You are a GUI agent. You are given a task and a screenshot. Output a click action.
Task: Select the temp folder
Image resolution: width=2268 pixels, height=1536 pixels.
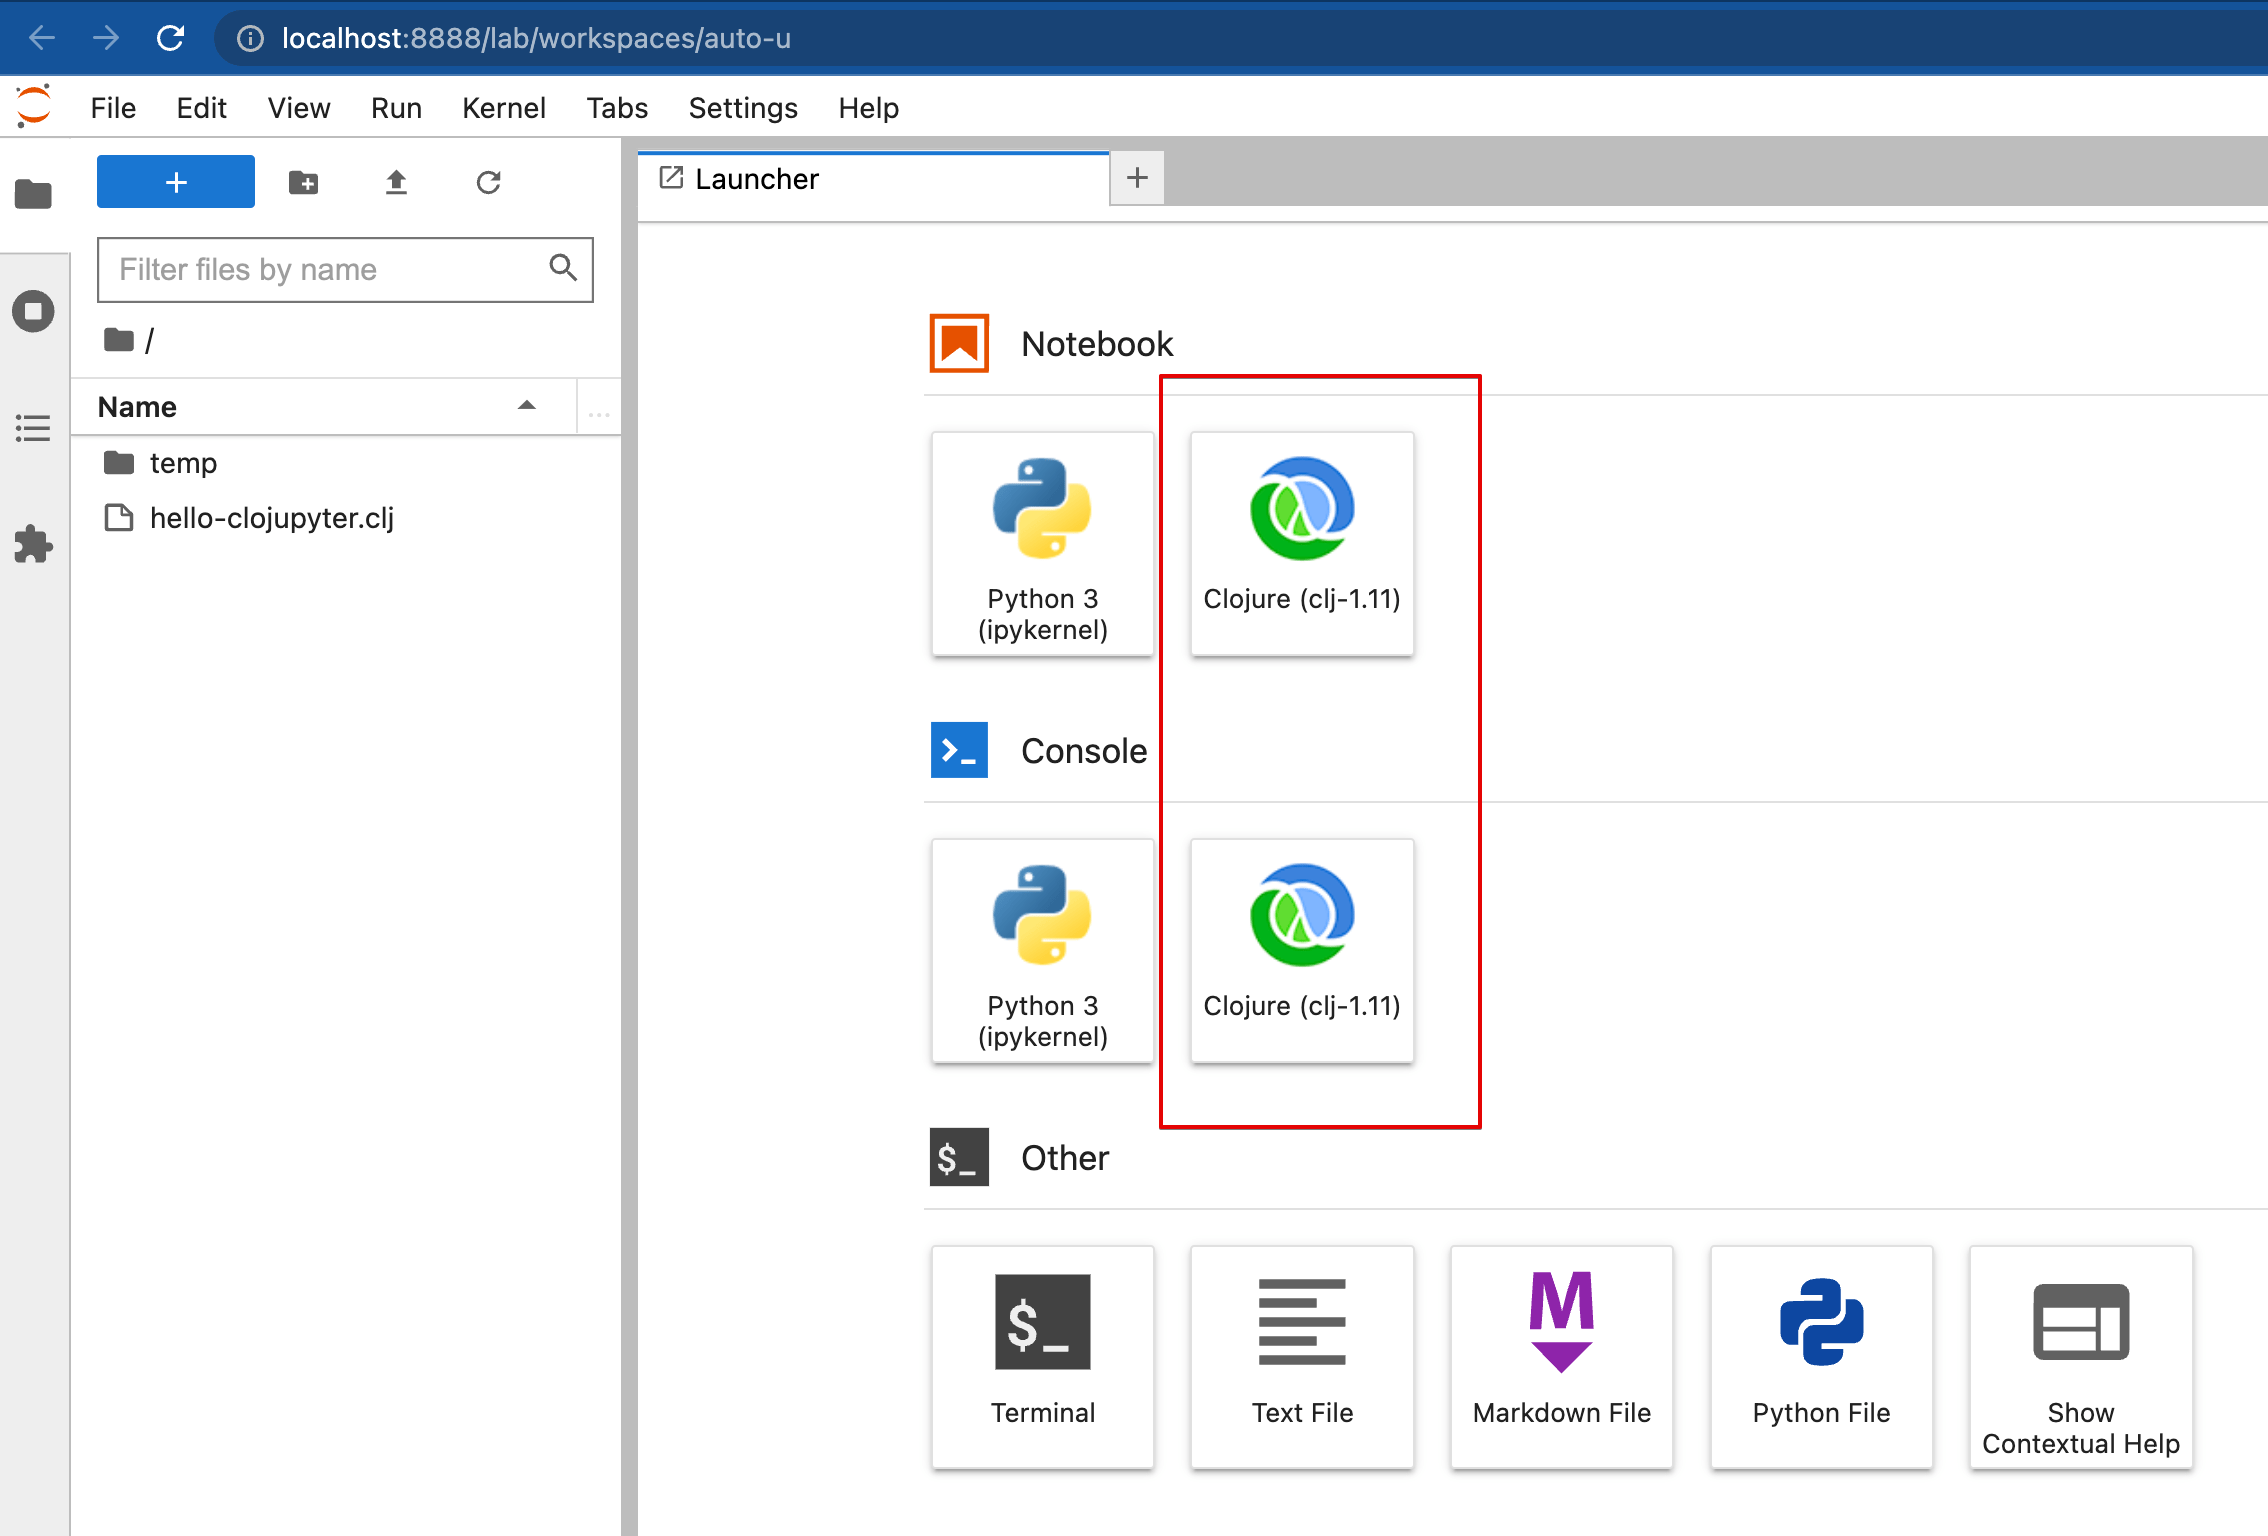346,463
